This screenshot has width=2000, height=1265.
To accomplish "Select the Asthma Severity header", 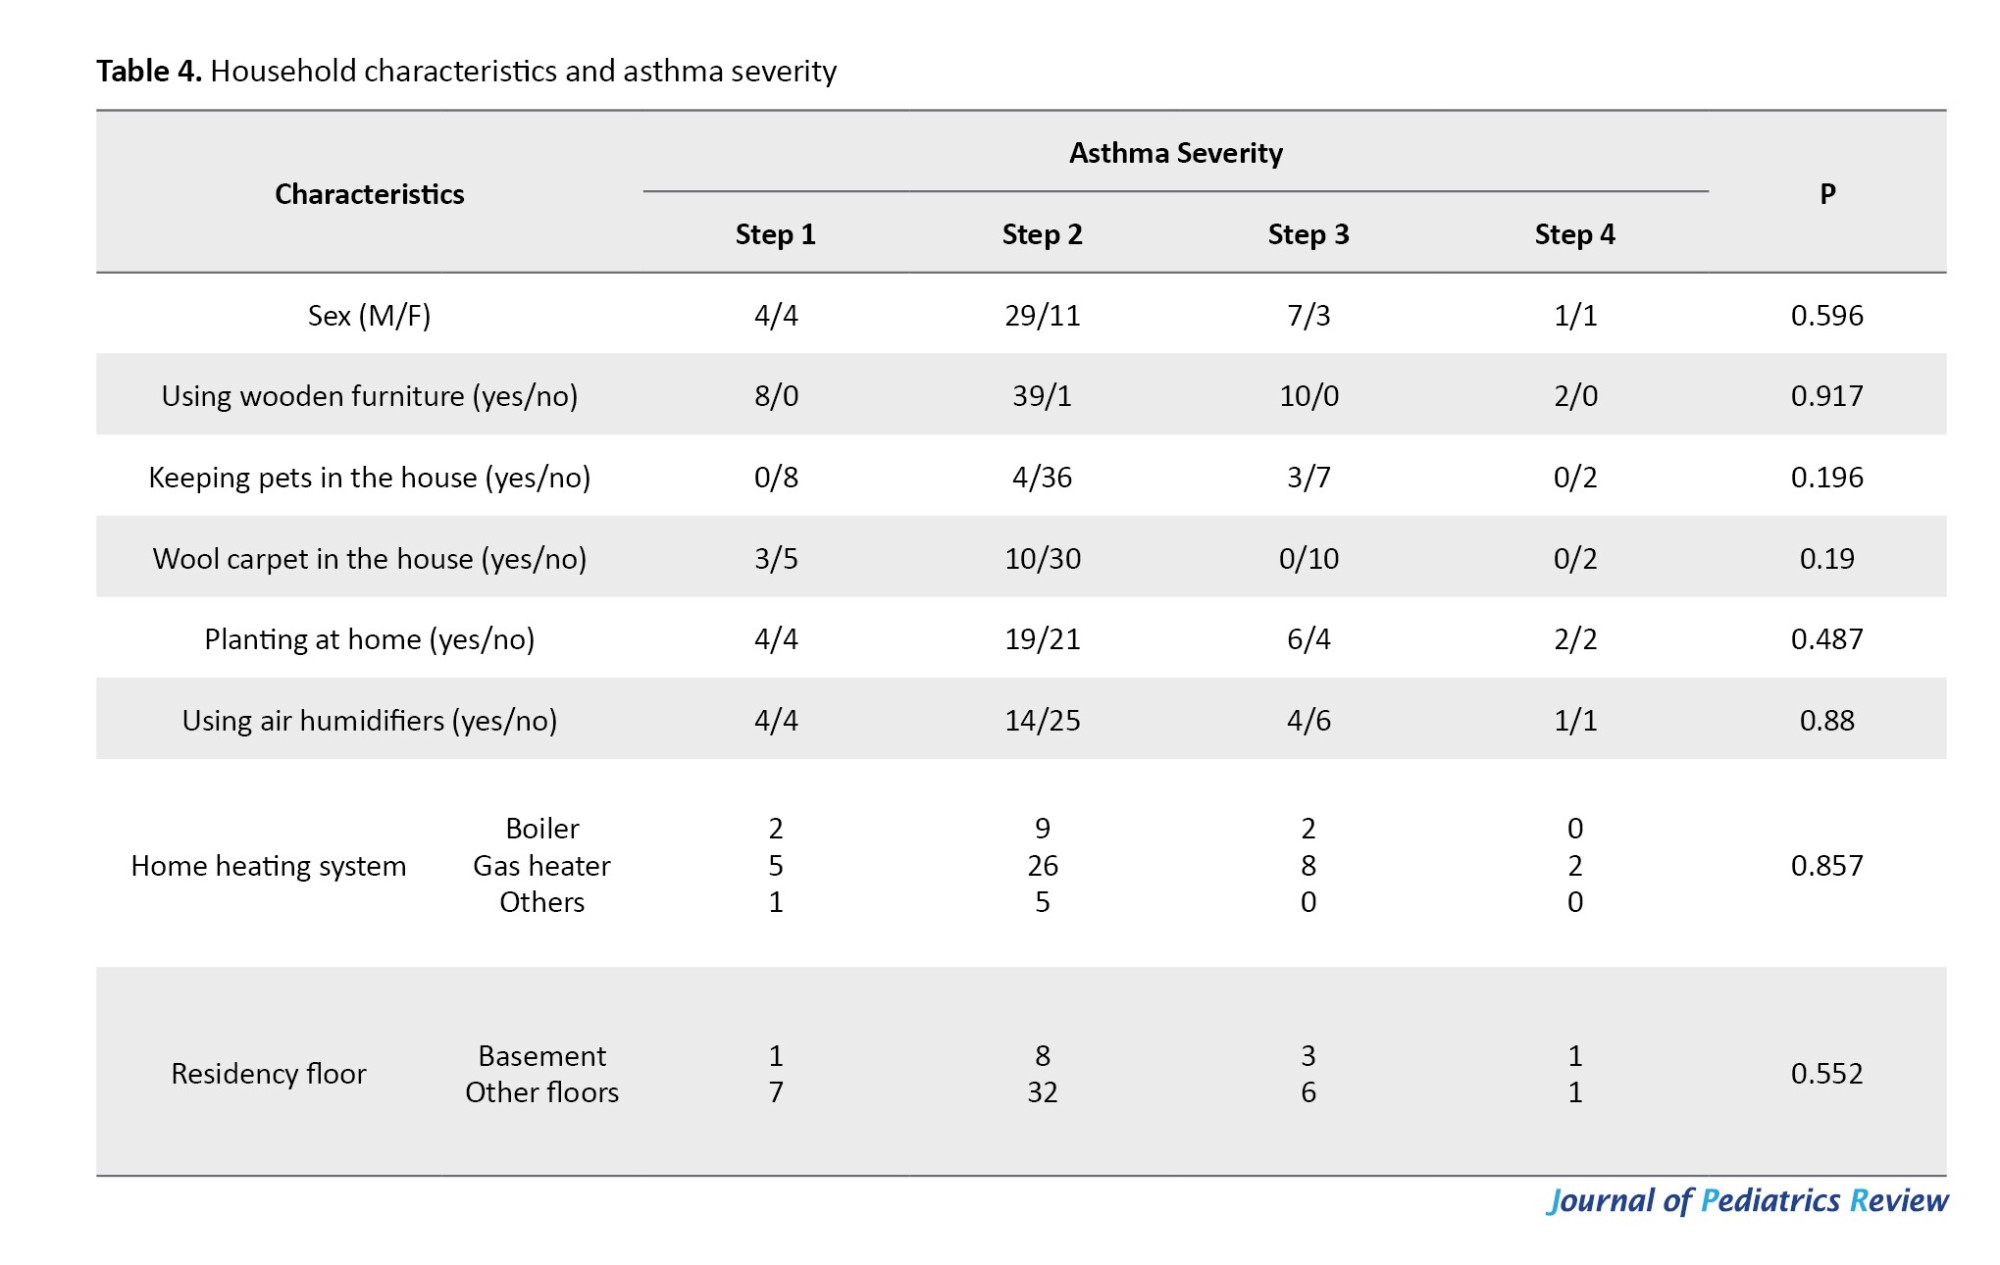I will tap(1175, 153).
